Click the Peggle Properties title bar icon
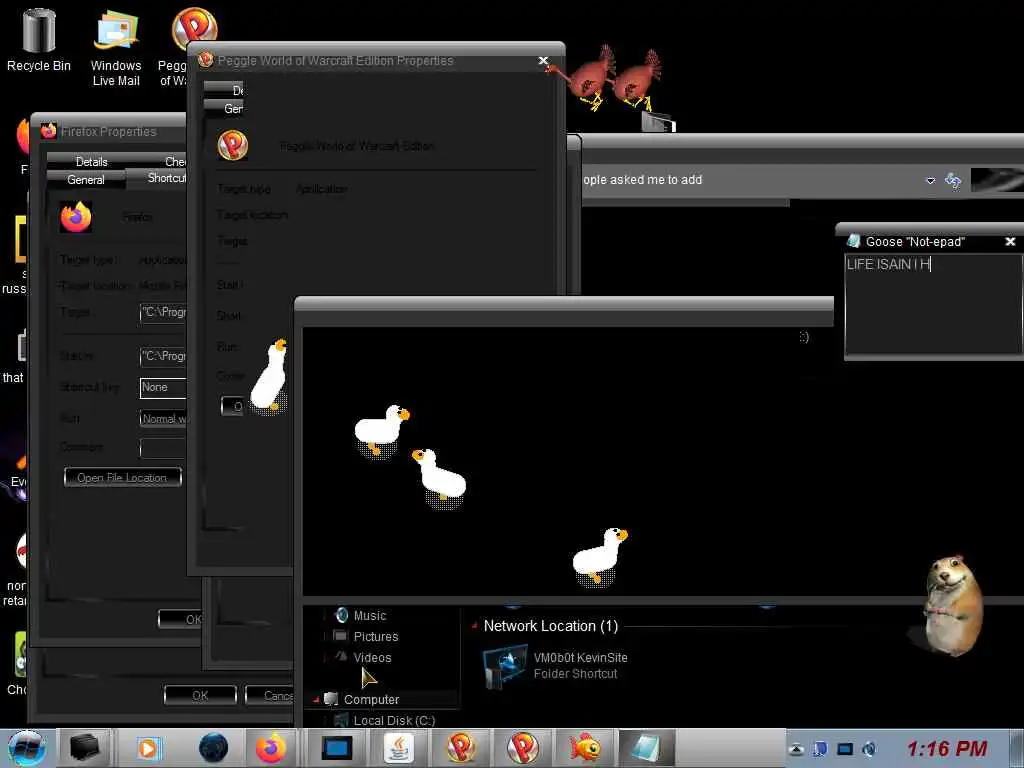 tap(205, 59)
